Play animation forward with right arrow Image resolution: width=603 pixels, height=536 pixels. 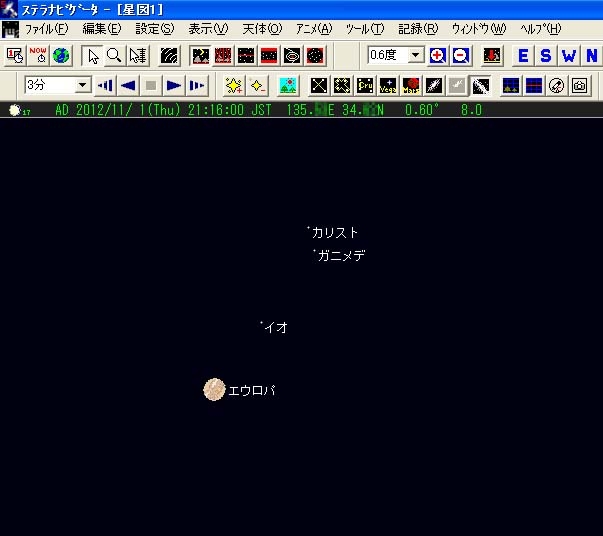(174, 85)
